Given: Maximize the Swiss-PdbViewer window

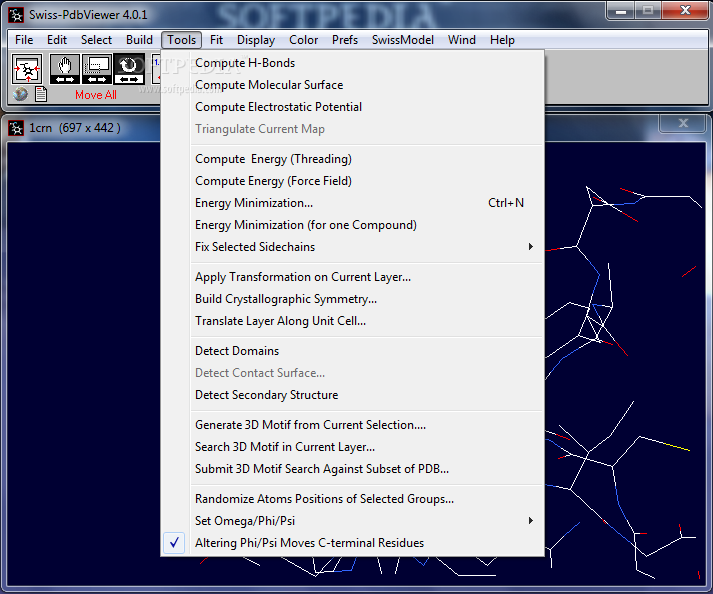Looking at the screenshot, I should [648, 11].
